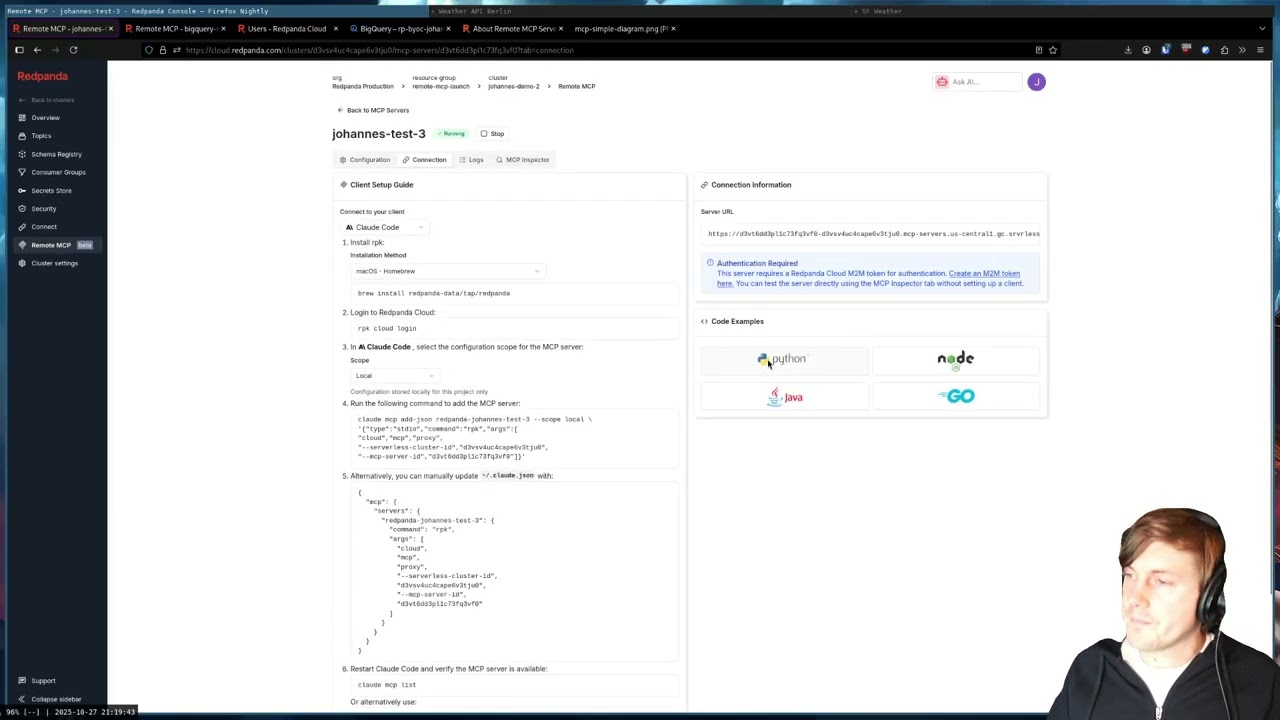
Task: Click Redpanda Production breadcrumb
Action: tap(363, 86)
